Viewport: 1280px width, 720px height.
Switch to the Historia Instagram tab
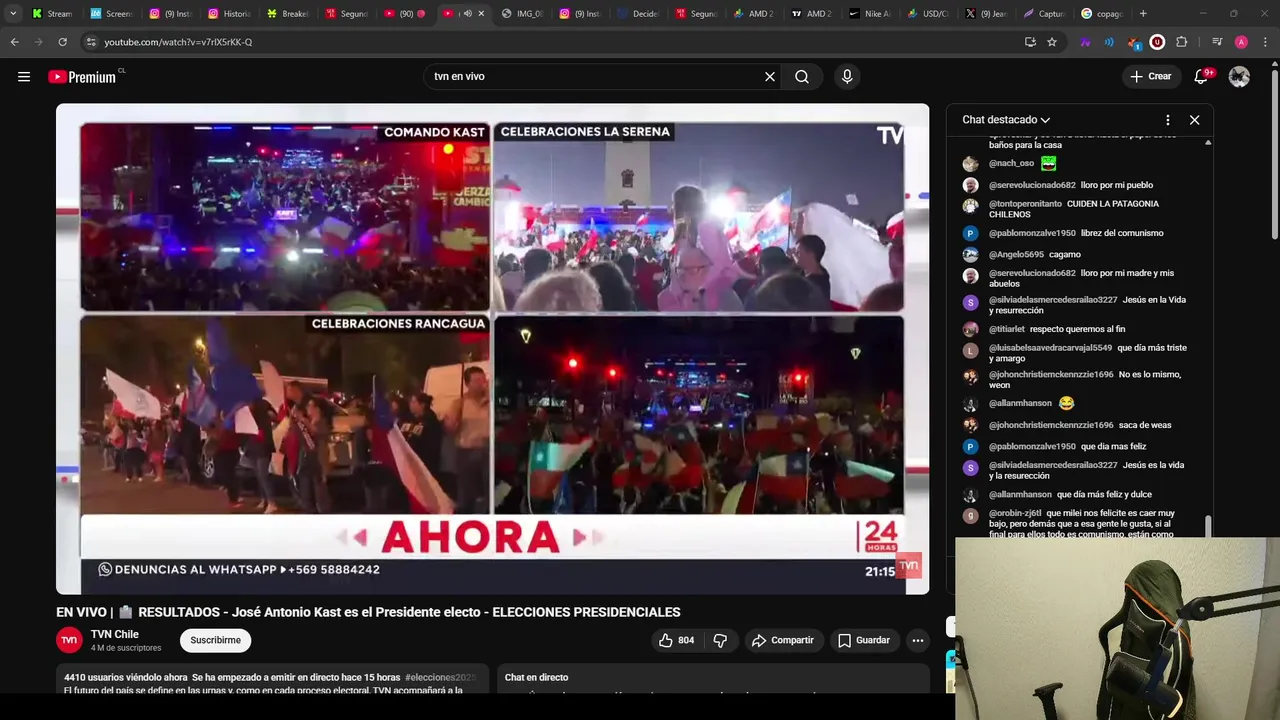(229, 14)
